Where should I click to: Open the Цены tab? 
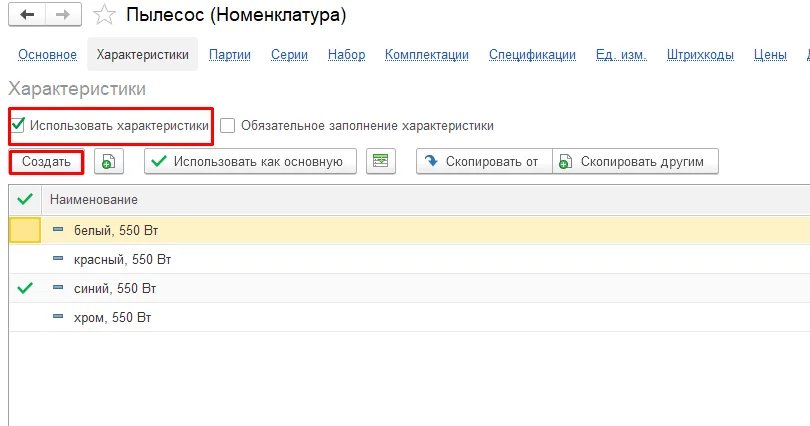[770, 55]
